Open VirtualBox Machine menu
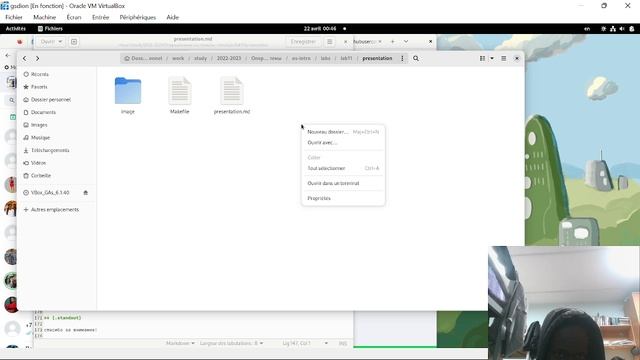The width and height of the screenshot is (640, 360). coord(44,17)
